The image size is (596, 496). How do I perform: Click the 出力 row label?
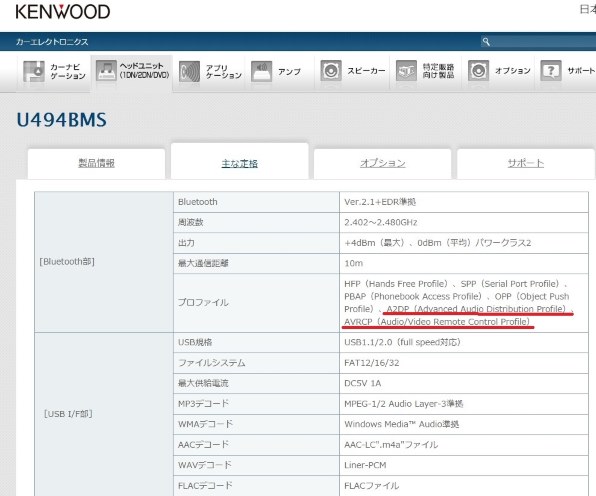[186, 243]
